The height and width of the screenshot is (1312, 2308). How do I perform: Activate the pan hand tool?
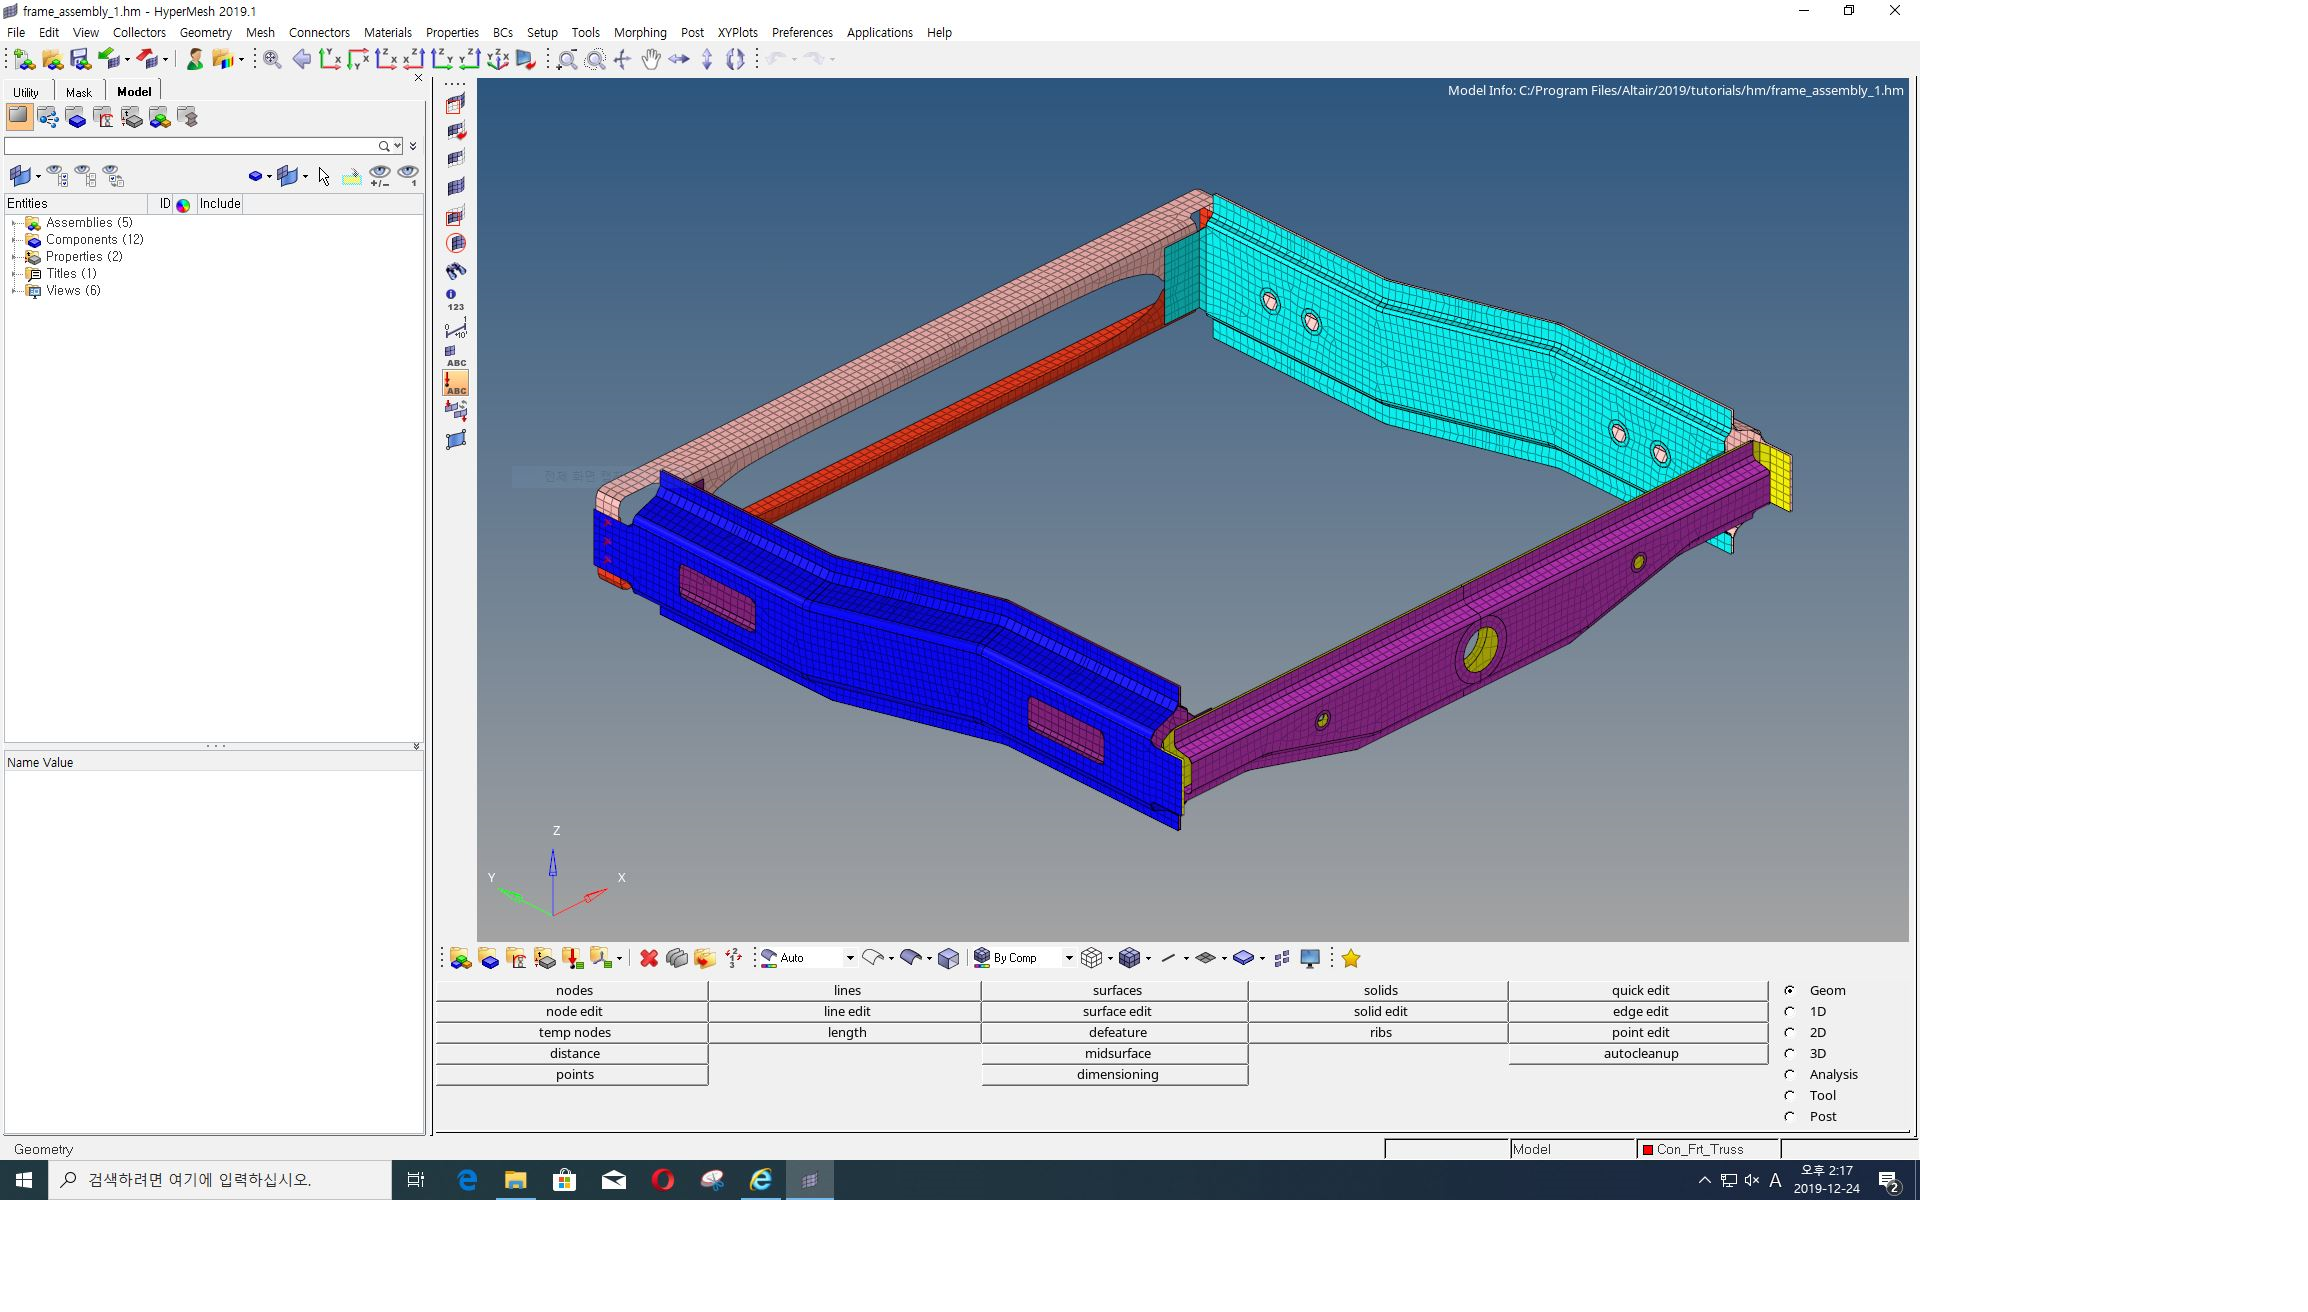coord(651,60)
